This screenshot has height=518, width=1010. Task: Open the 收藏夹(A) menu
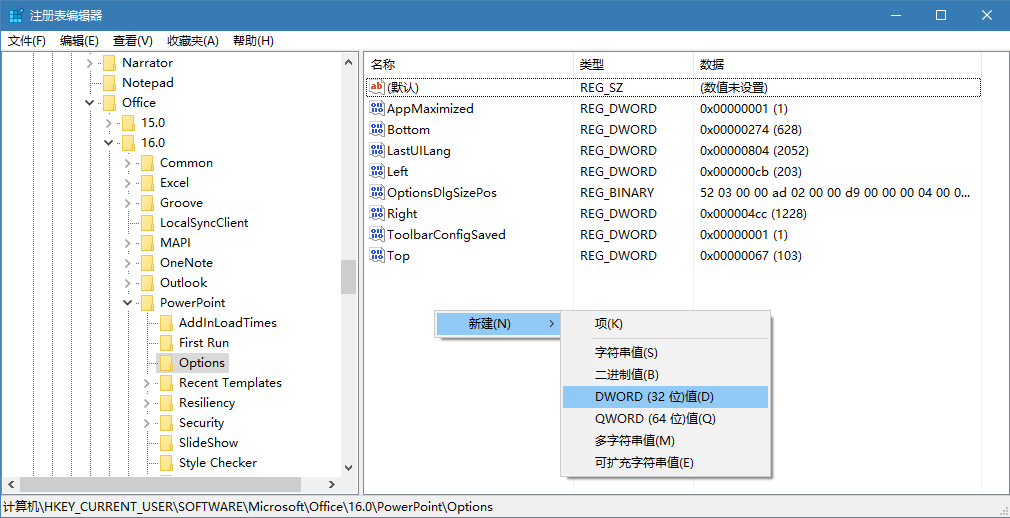click(193, 41)
